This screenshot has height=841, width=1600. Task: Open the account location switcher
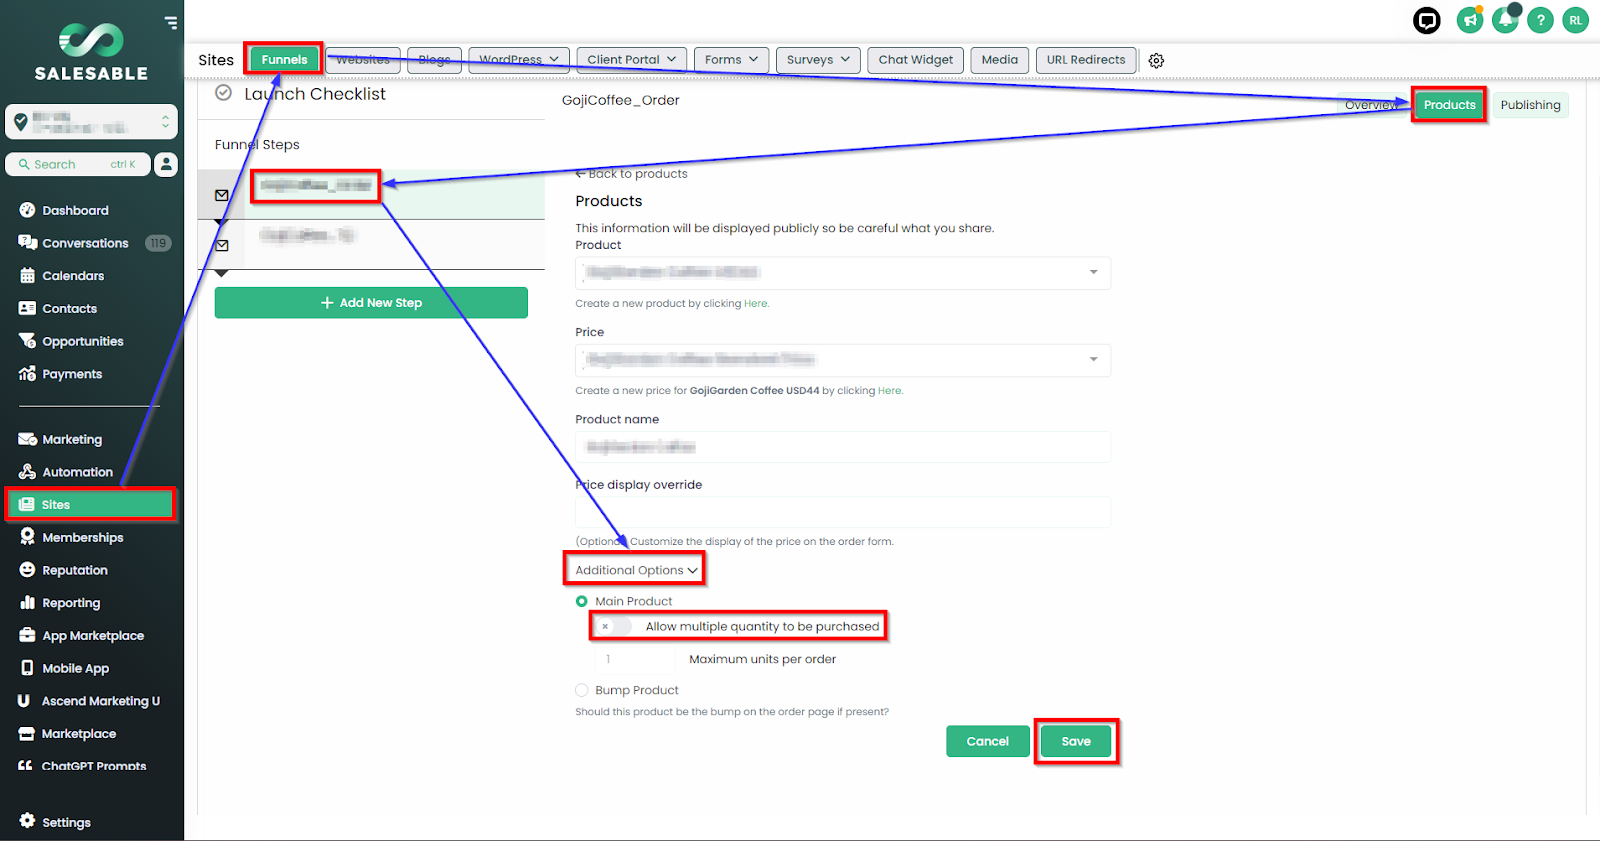pyautogui.click(x=91, y=122)
